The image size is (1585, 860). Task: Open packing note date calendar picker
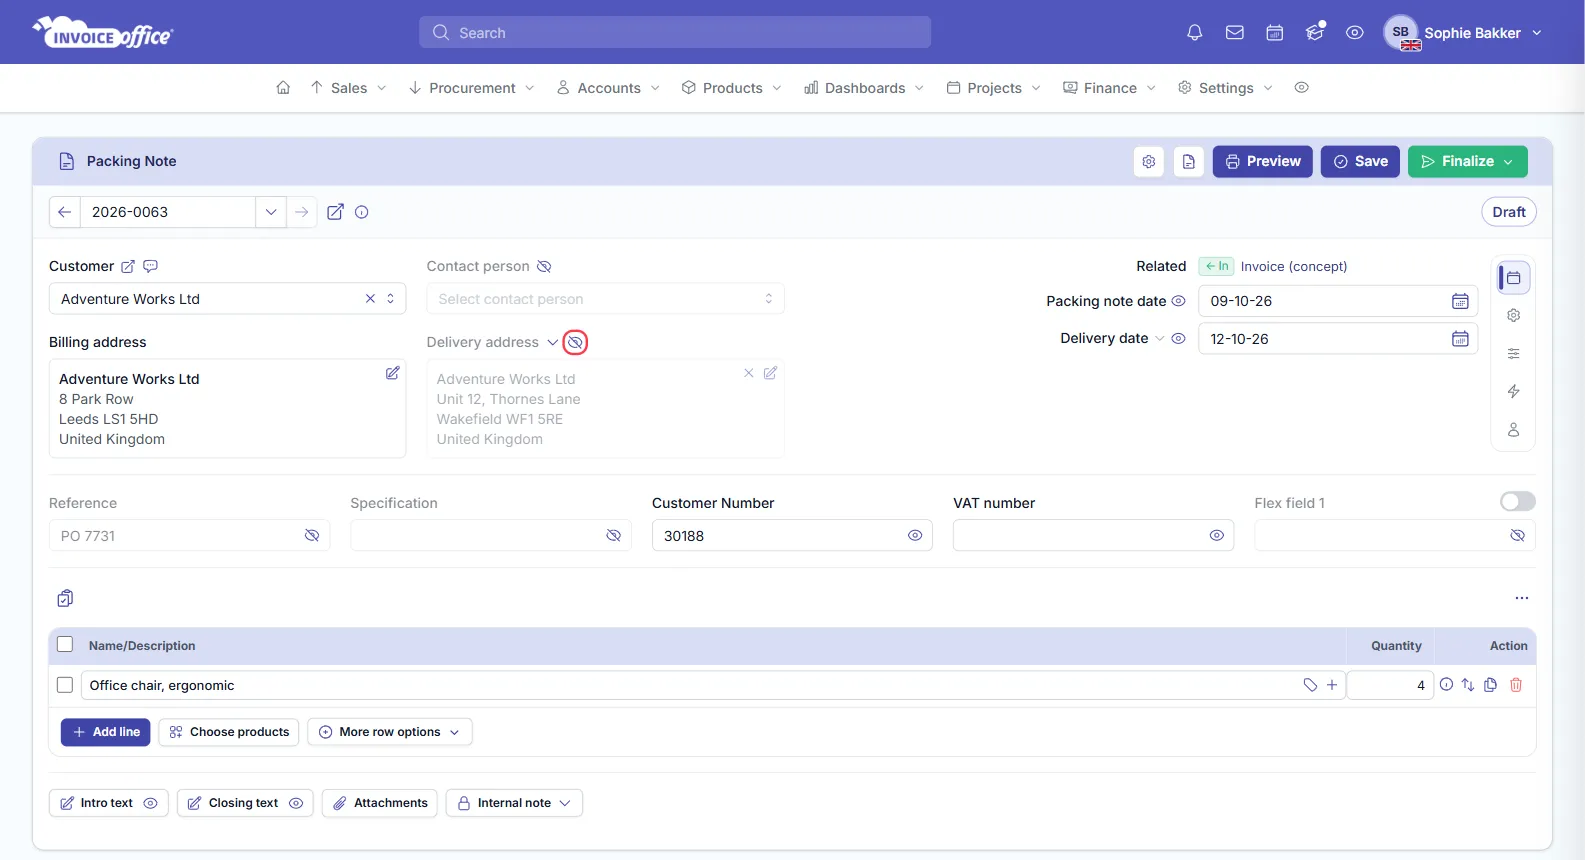1460,301
